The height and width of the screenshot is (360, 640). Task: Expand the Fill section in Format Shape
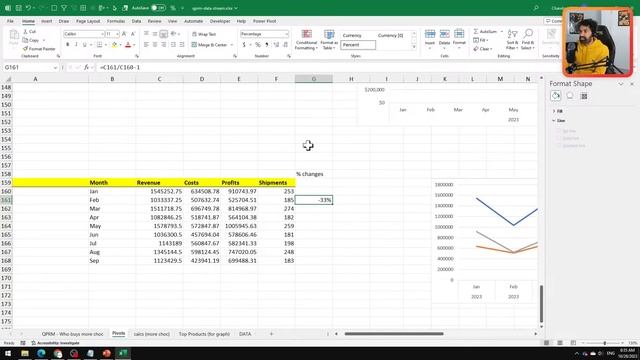click(x=558, y=111)
